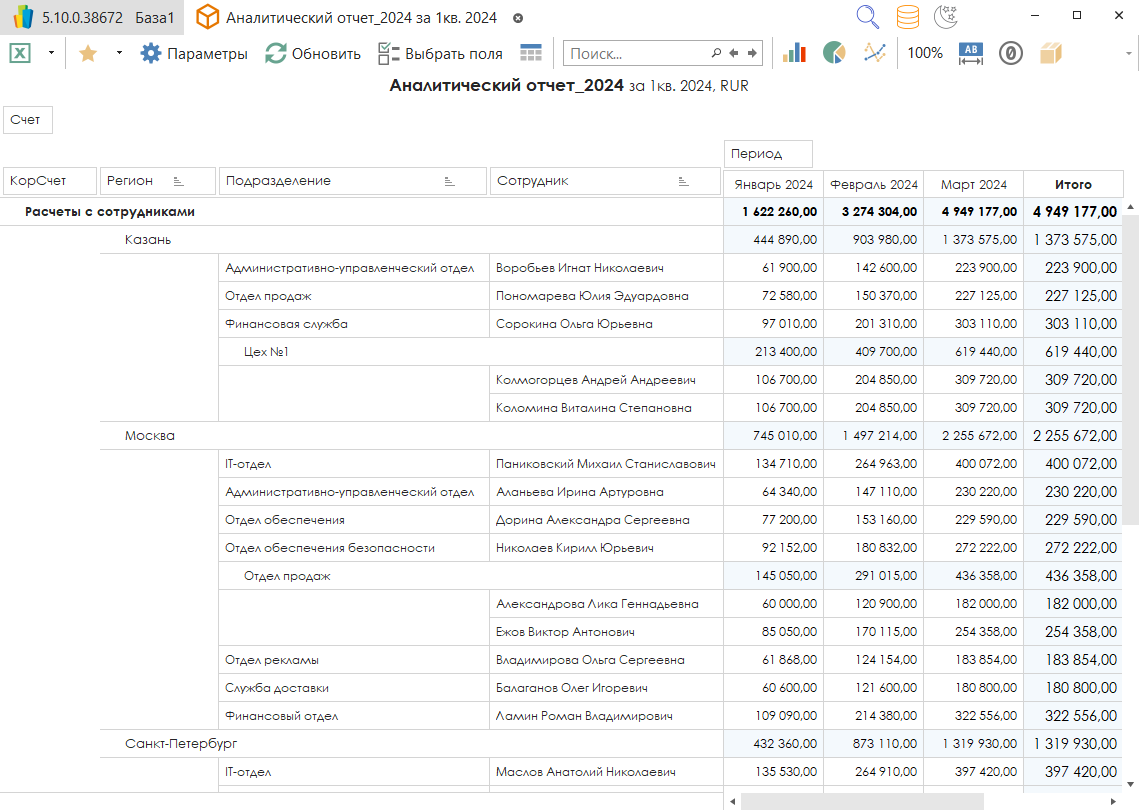This screenshot has width=1139, height=810.
Task: Open the bar chart view
Action: coord(794,53)
